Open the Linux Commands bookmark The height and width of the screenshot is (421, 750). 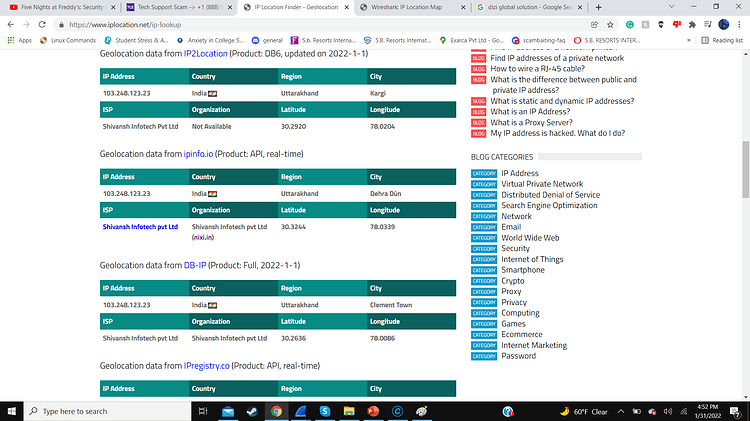point(68,40)
